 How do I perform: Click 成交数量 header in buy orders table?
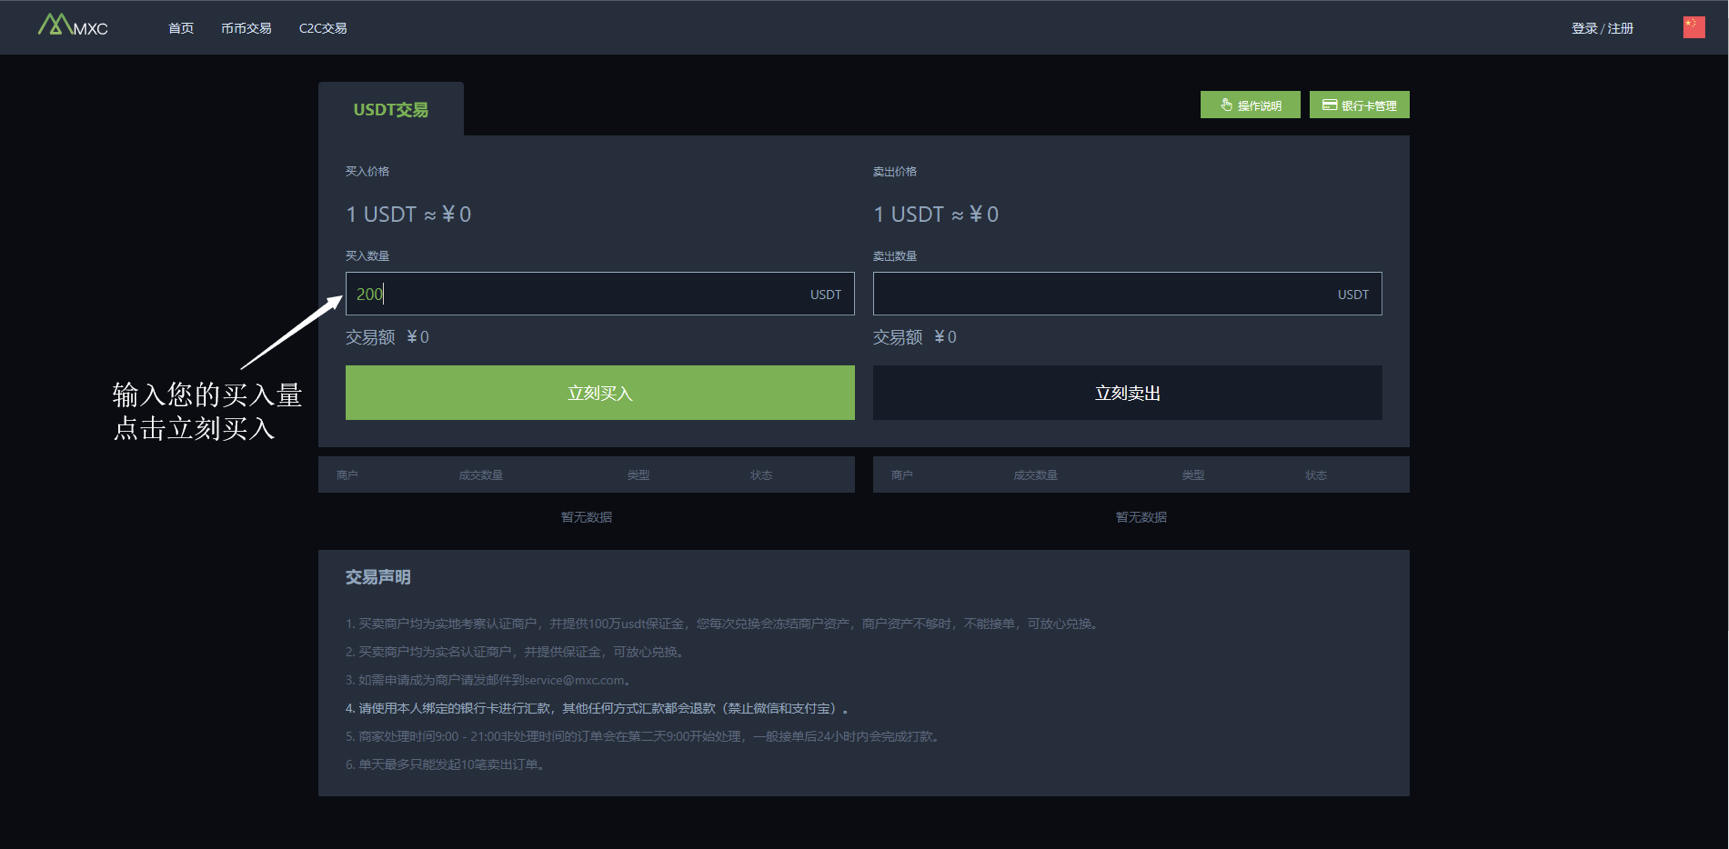(x=481, y=475)
